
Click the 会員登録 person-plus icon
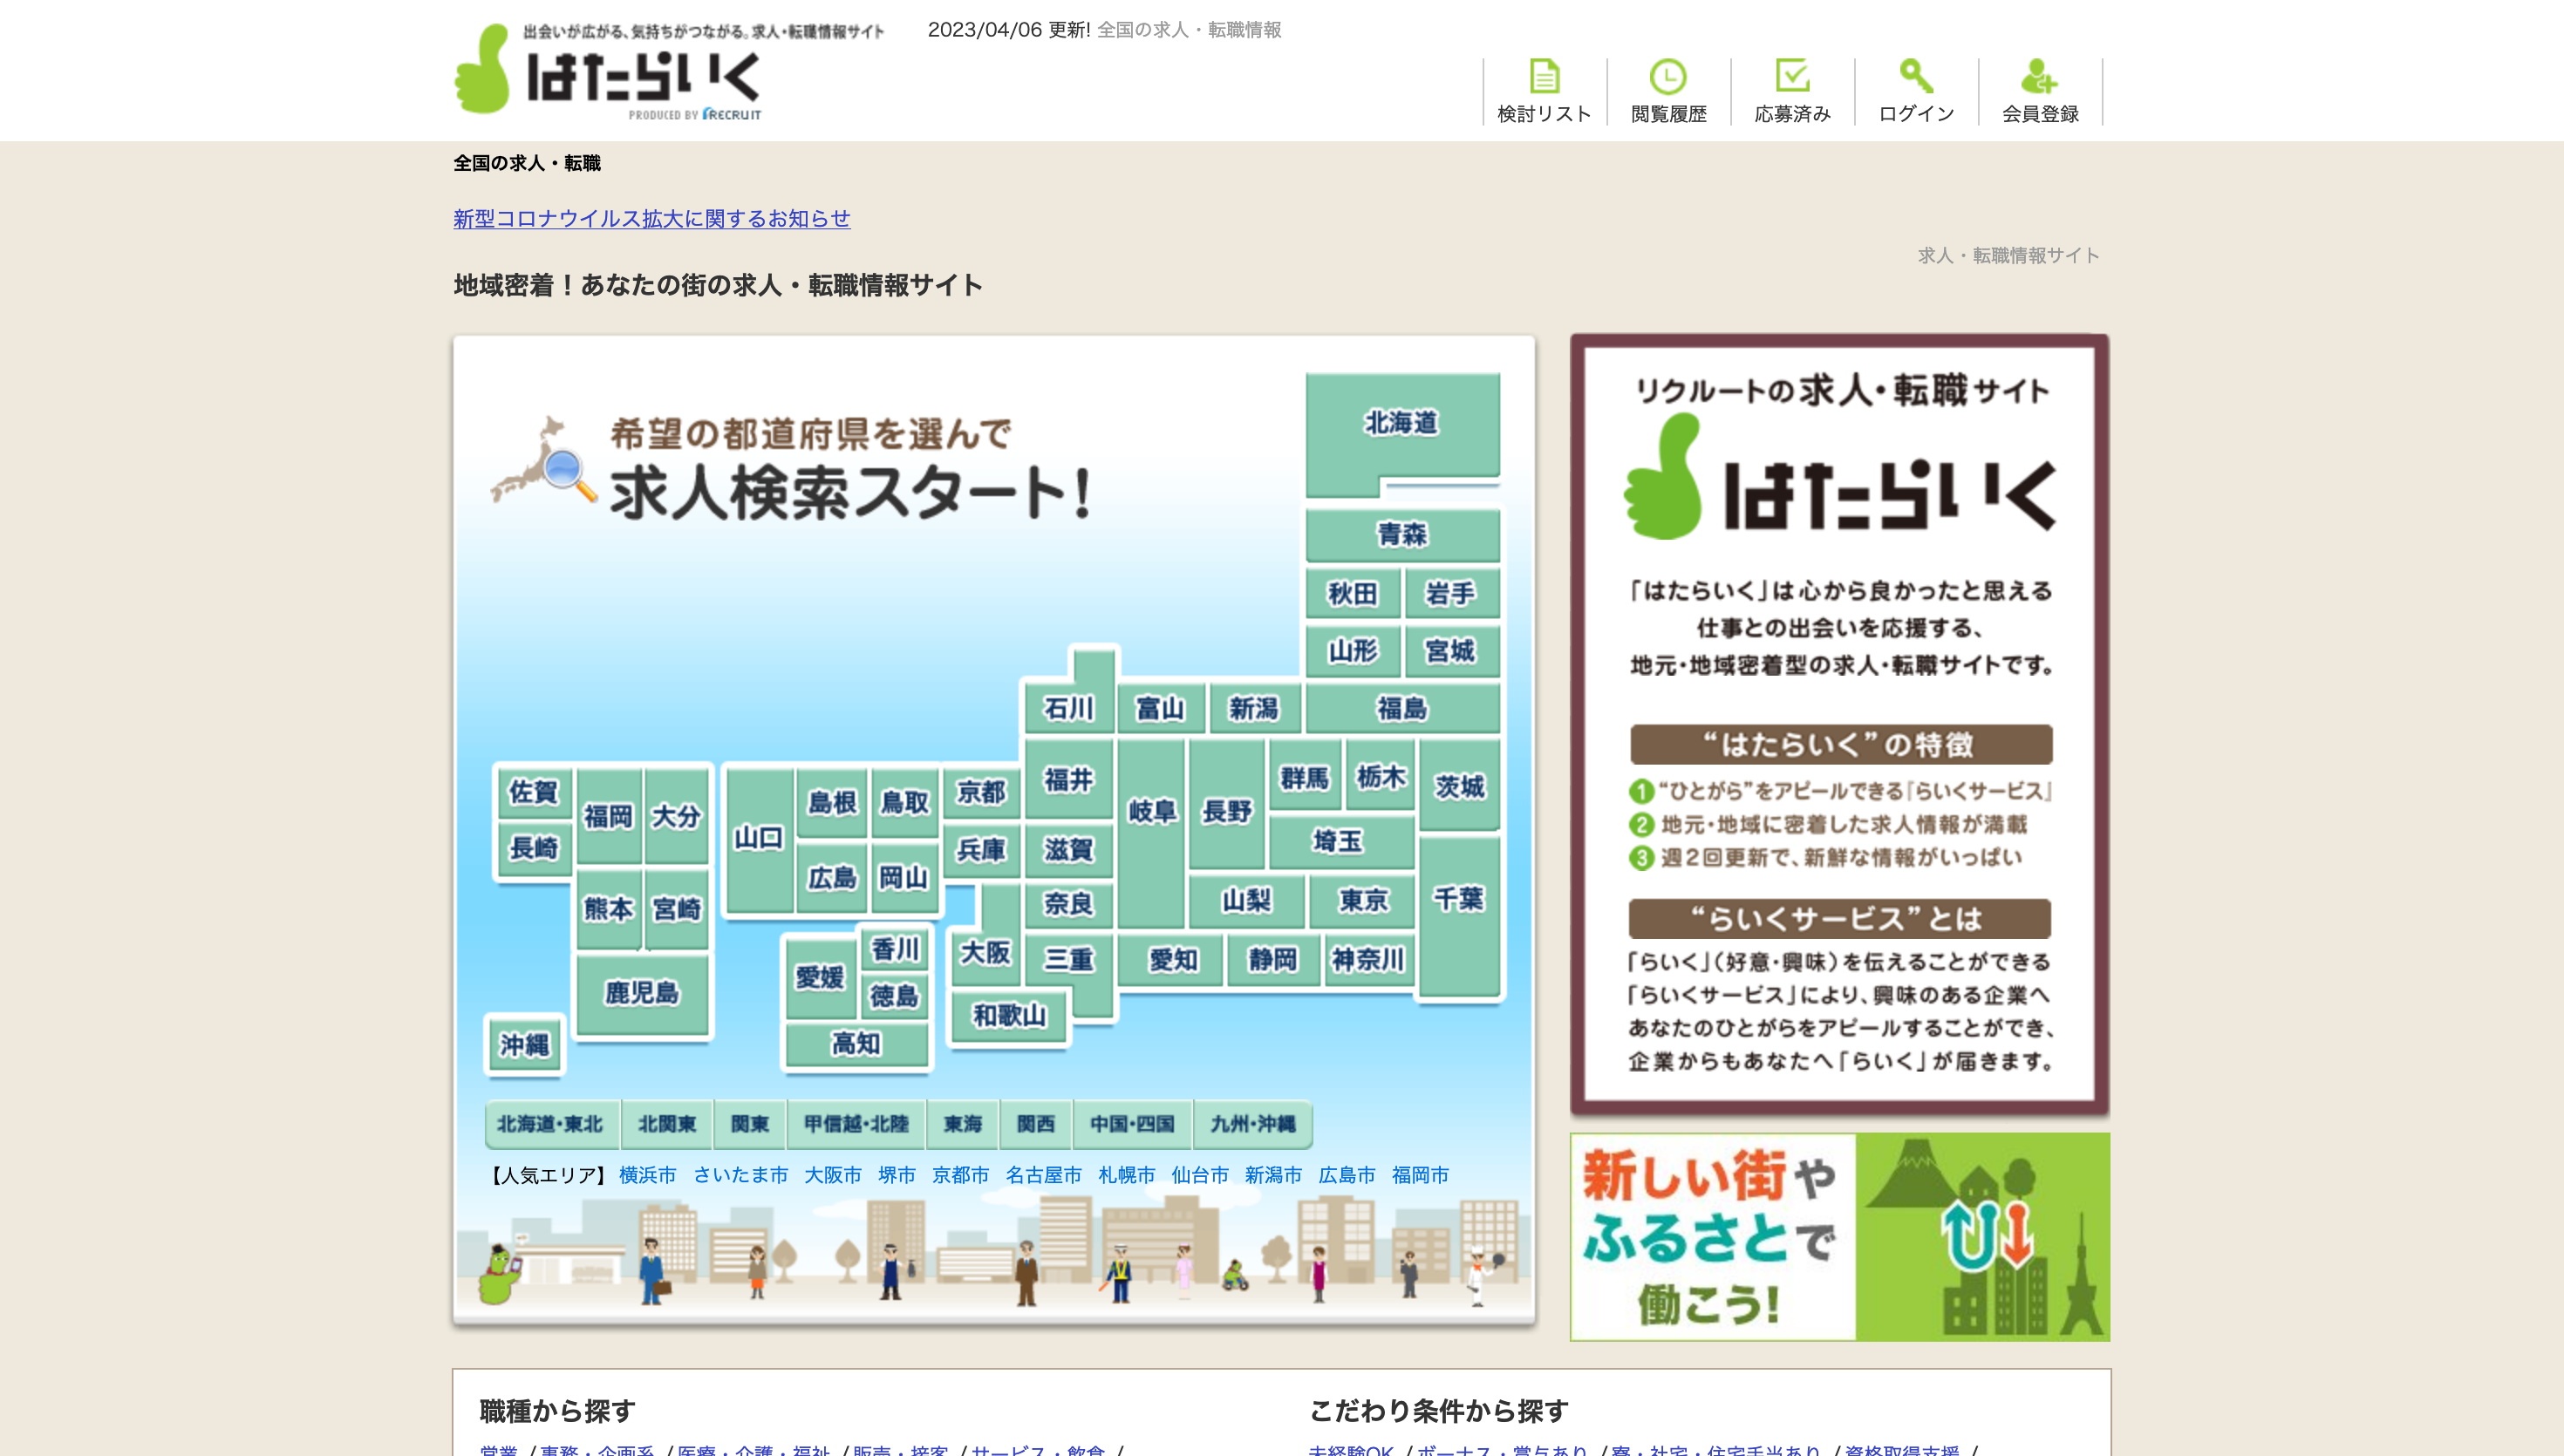(2040, 77)
